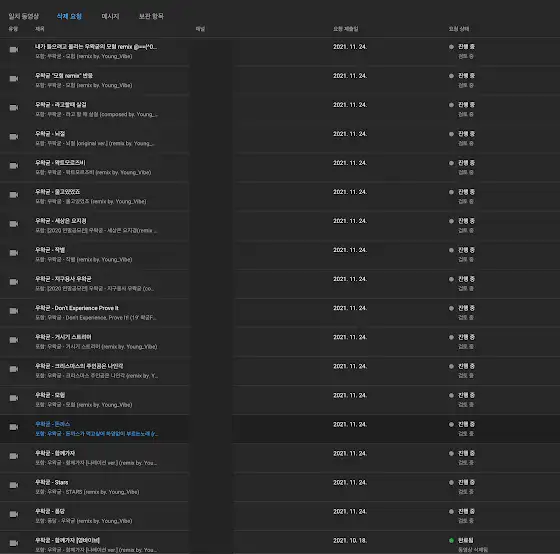Click green status dot in the last row

(451, 540)
